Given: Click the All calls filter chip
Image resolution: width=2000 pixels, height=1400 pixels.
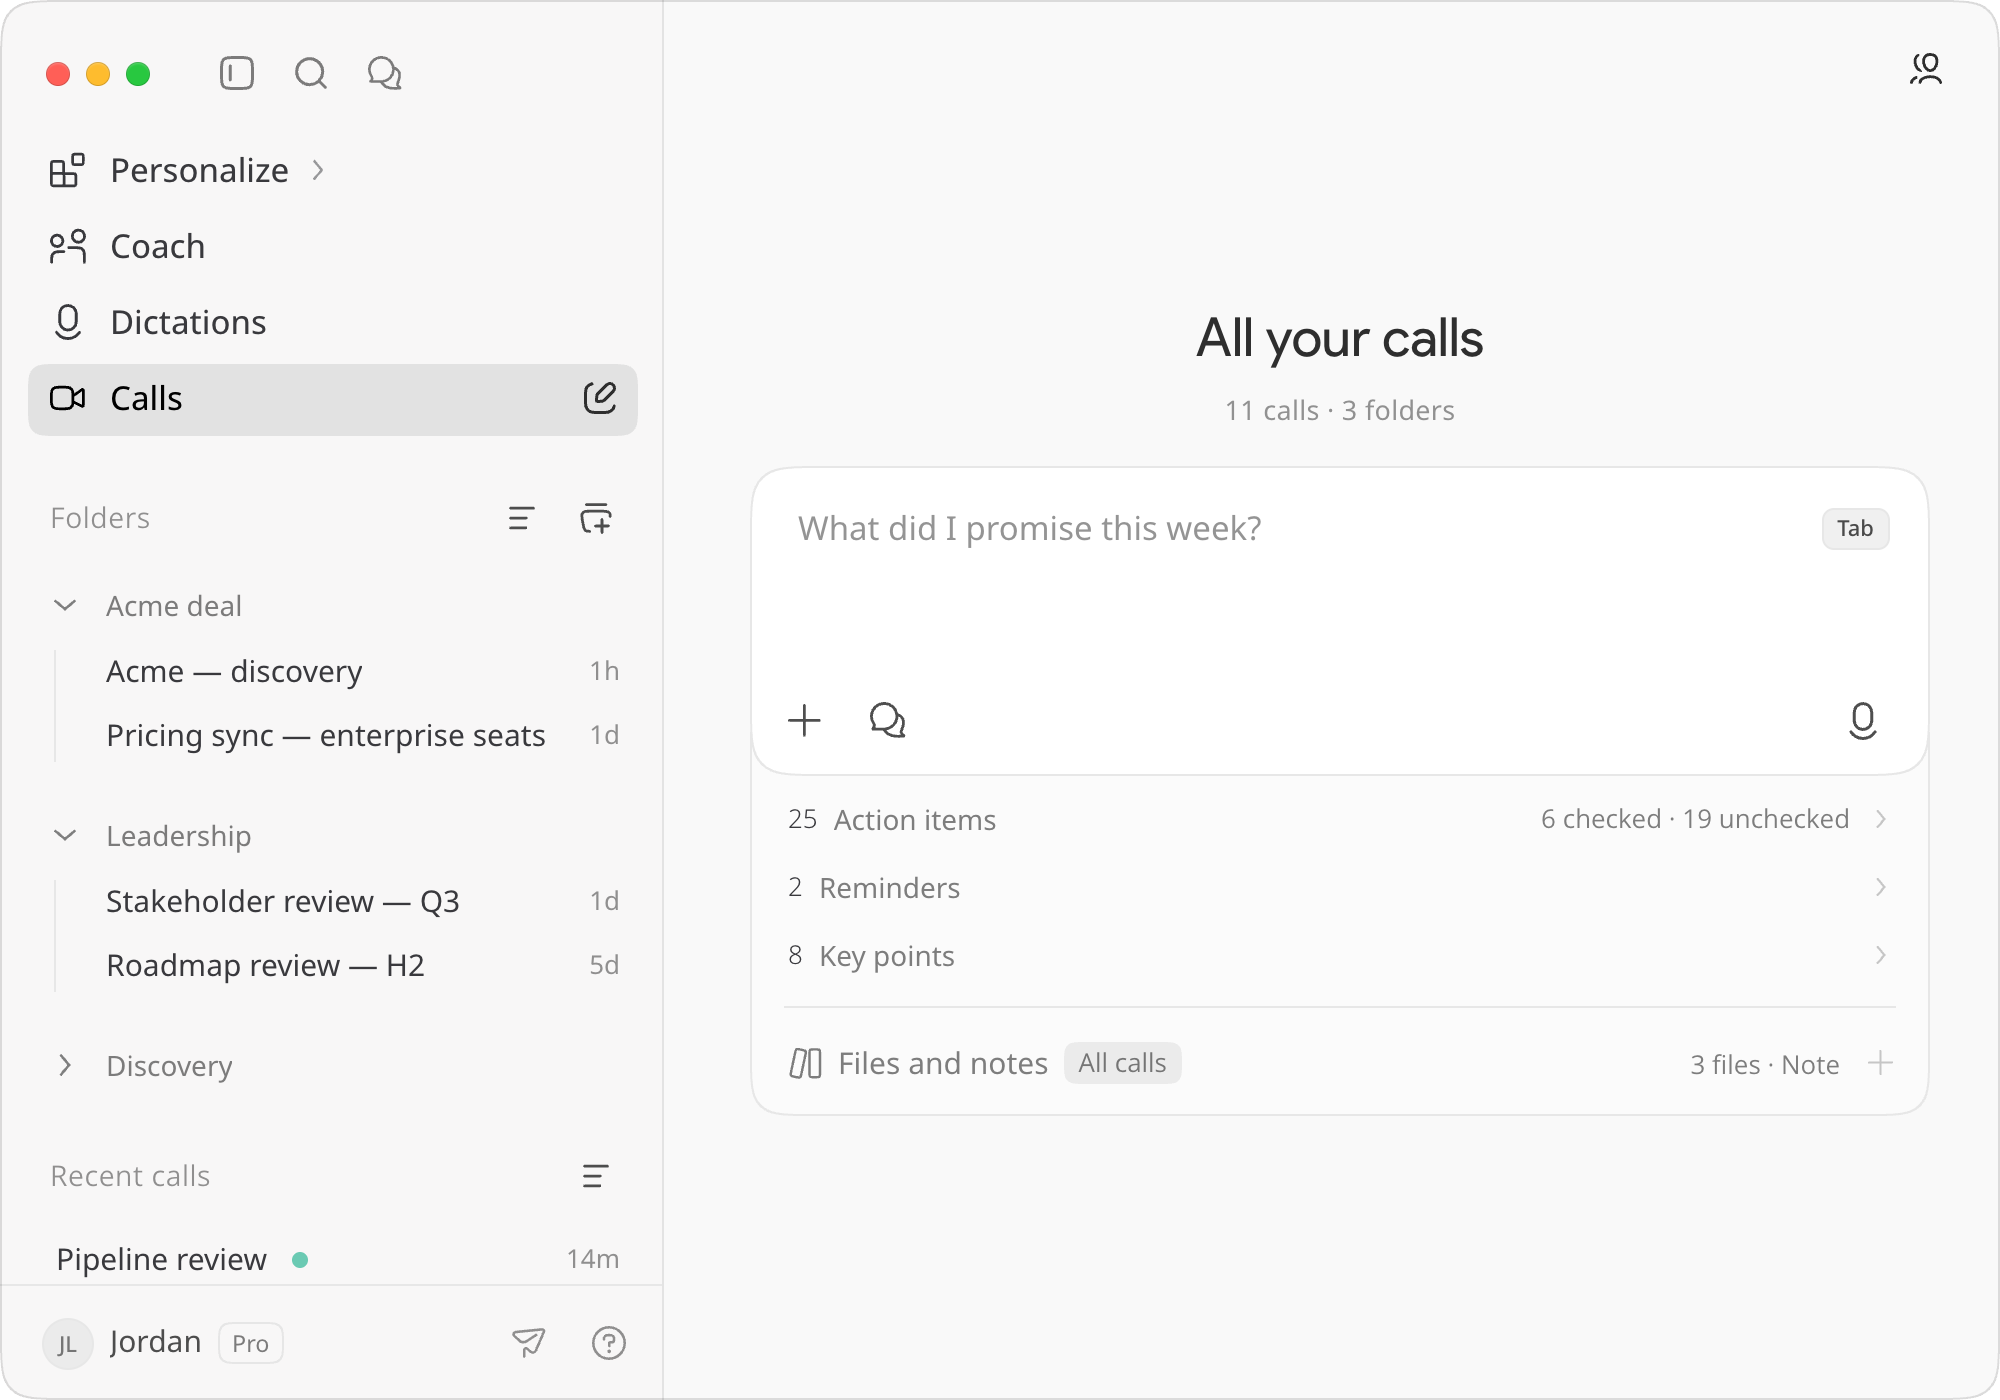Looking at the screenshot, I should pos(1122,1063).
